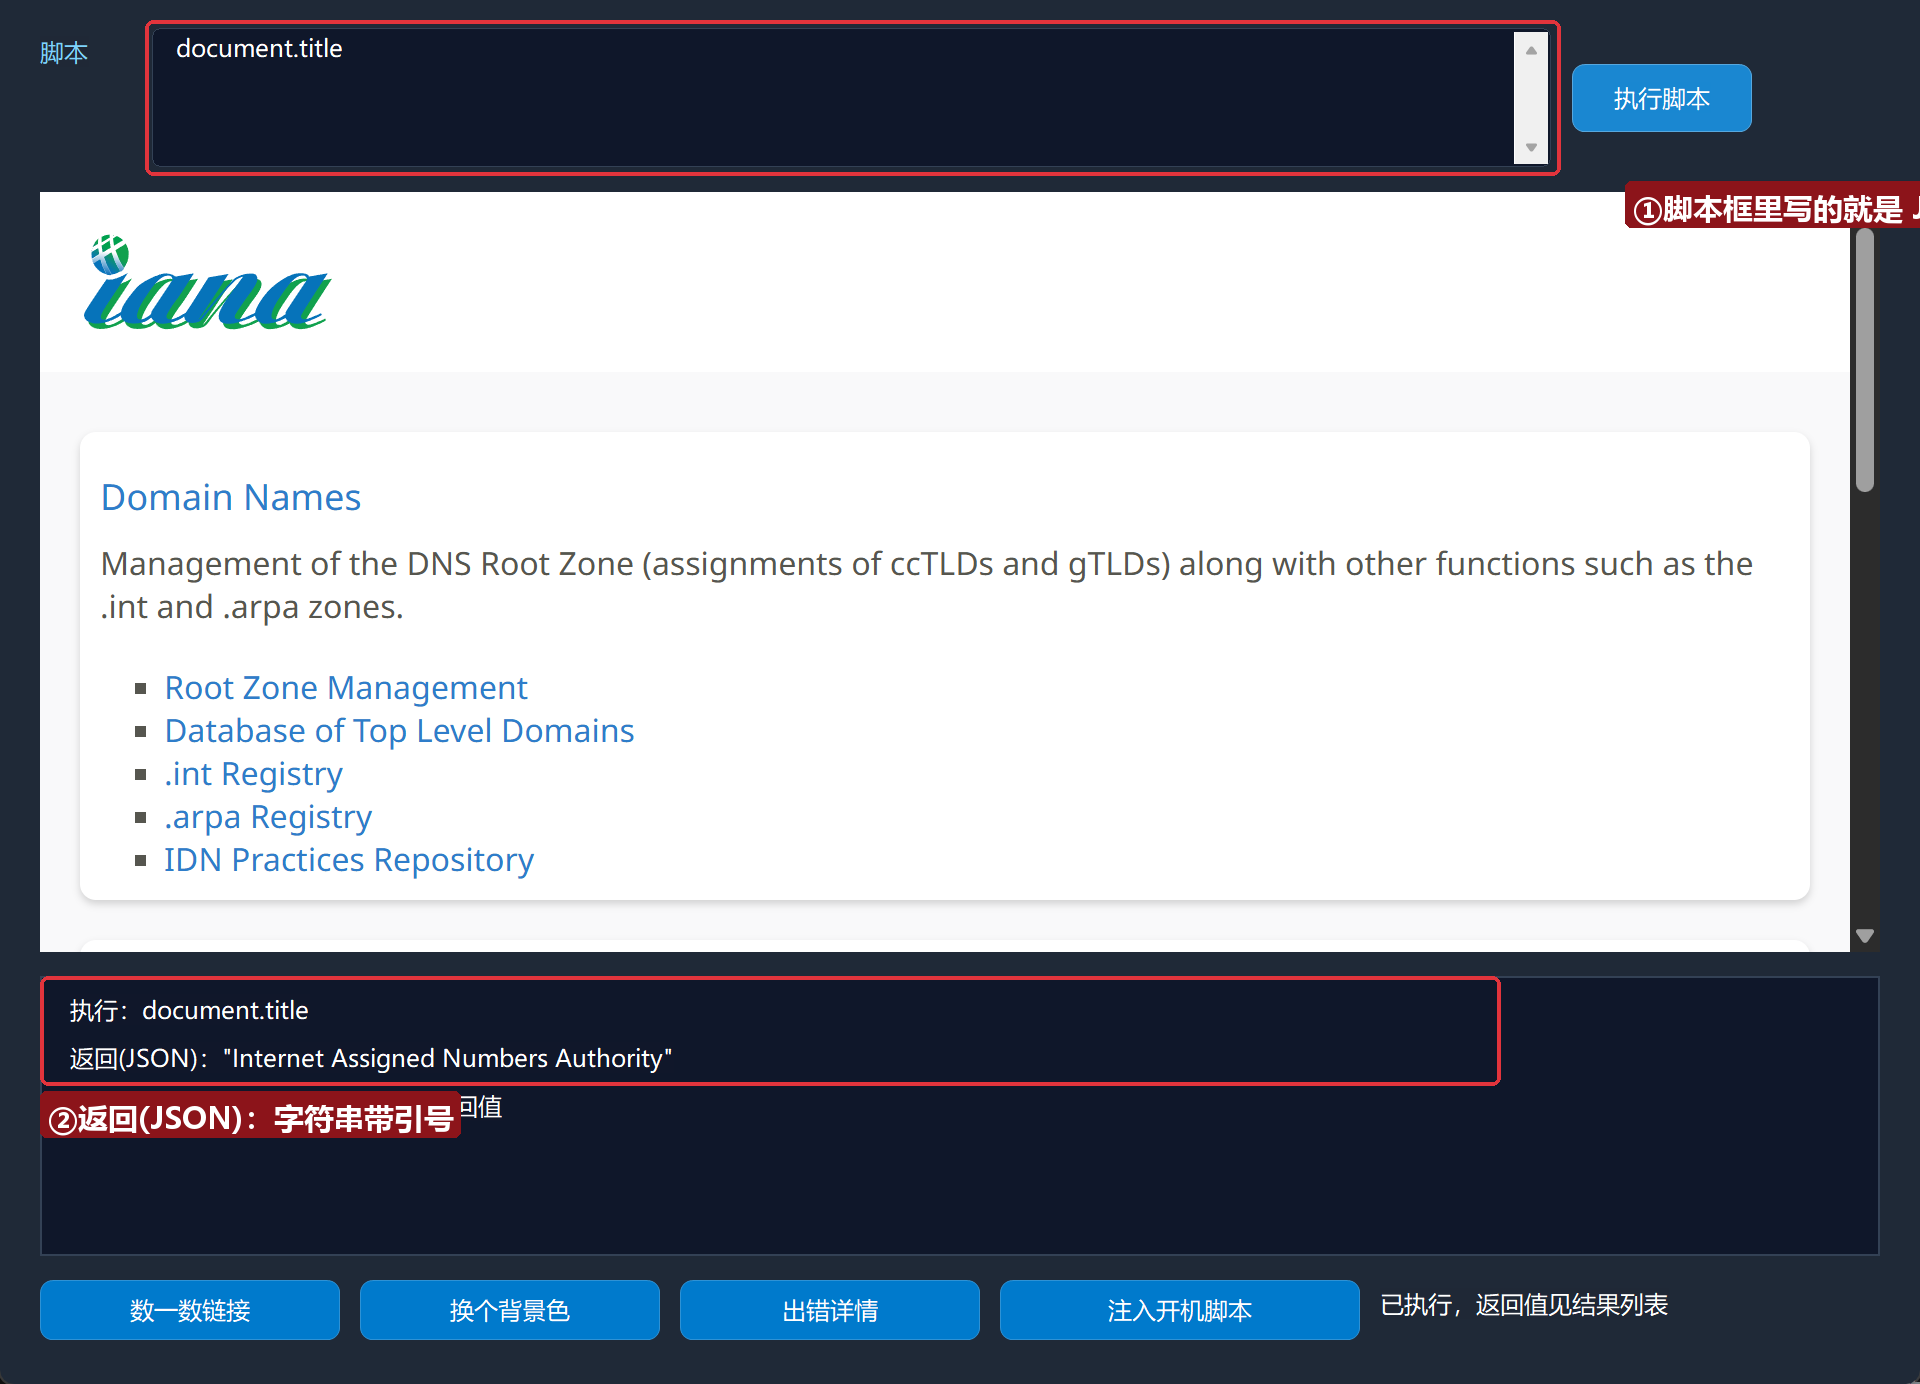Open the IDN Practices Repository link
The width and height of the screenshot is (1920, 1384).
(349, 860)
